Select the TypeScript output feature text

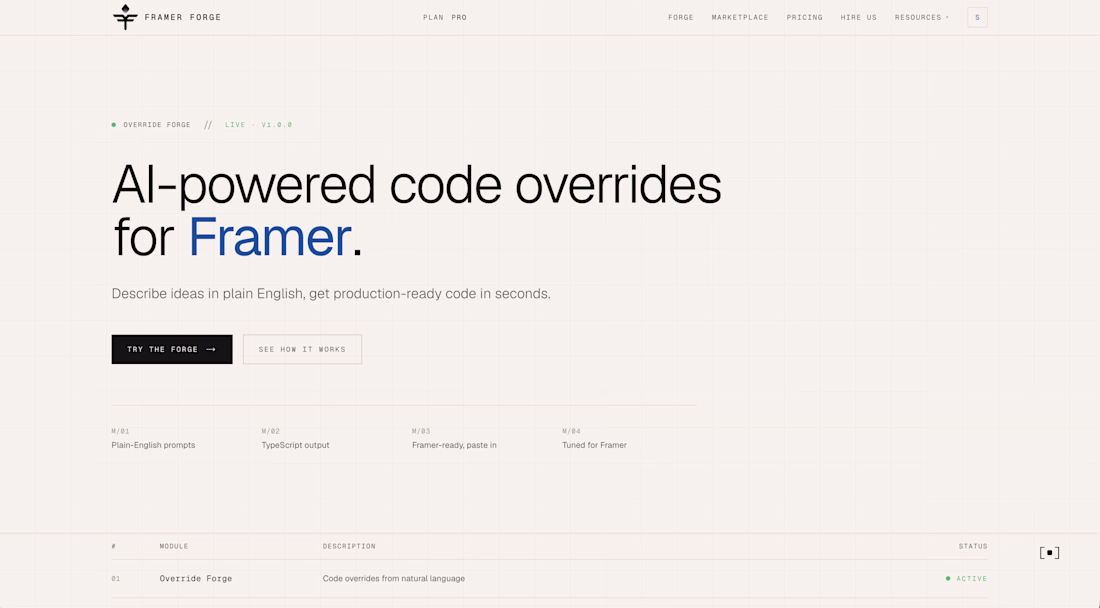(295, 445)
